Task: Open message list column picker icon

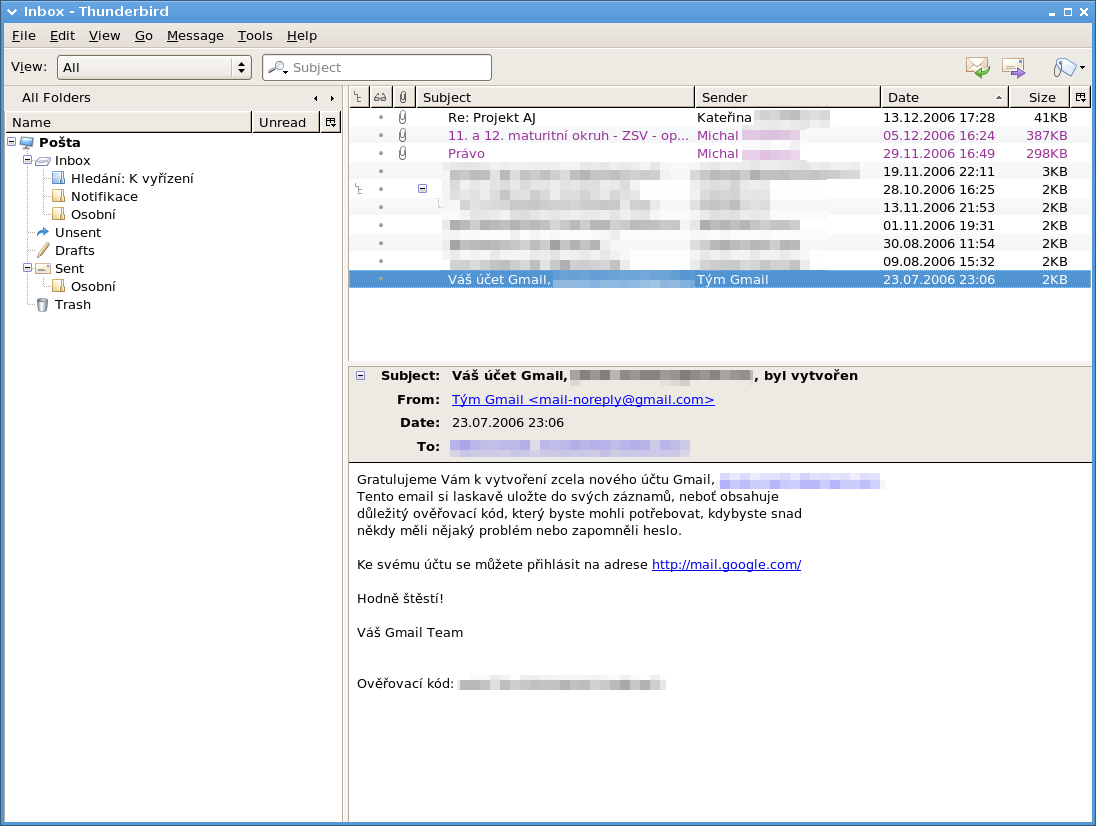Action: coord(1081,97)
